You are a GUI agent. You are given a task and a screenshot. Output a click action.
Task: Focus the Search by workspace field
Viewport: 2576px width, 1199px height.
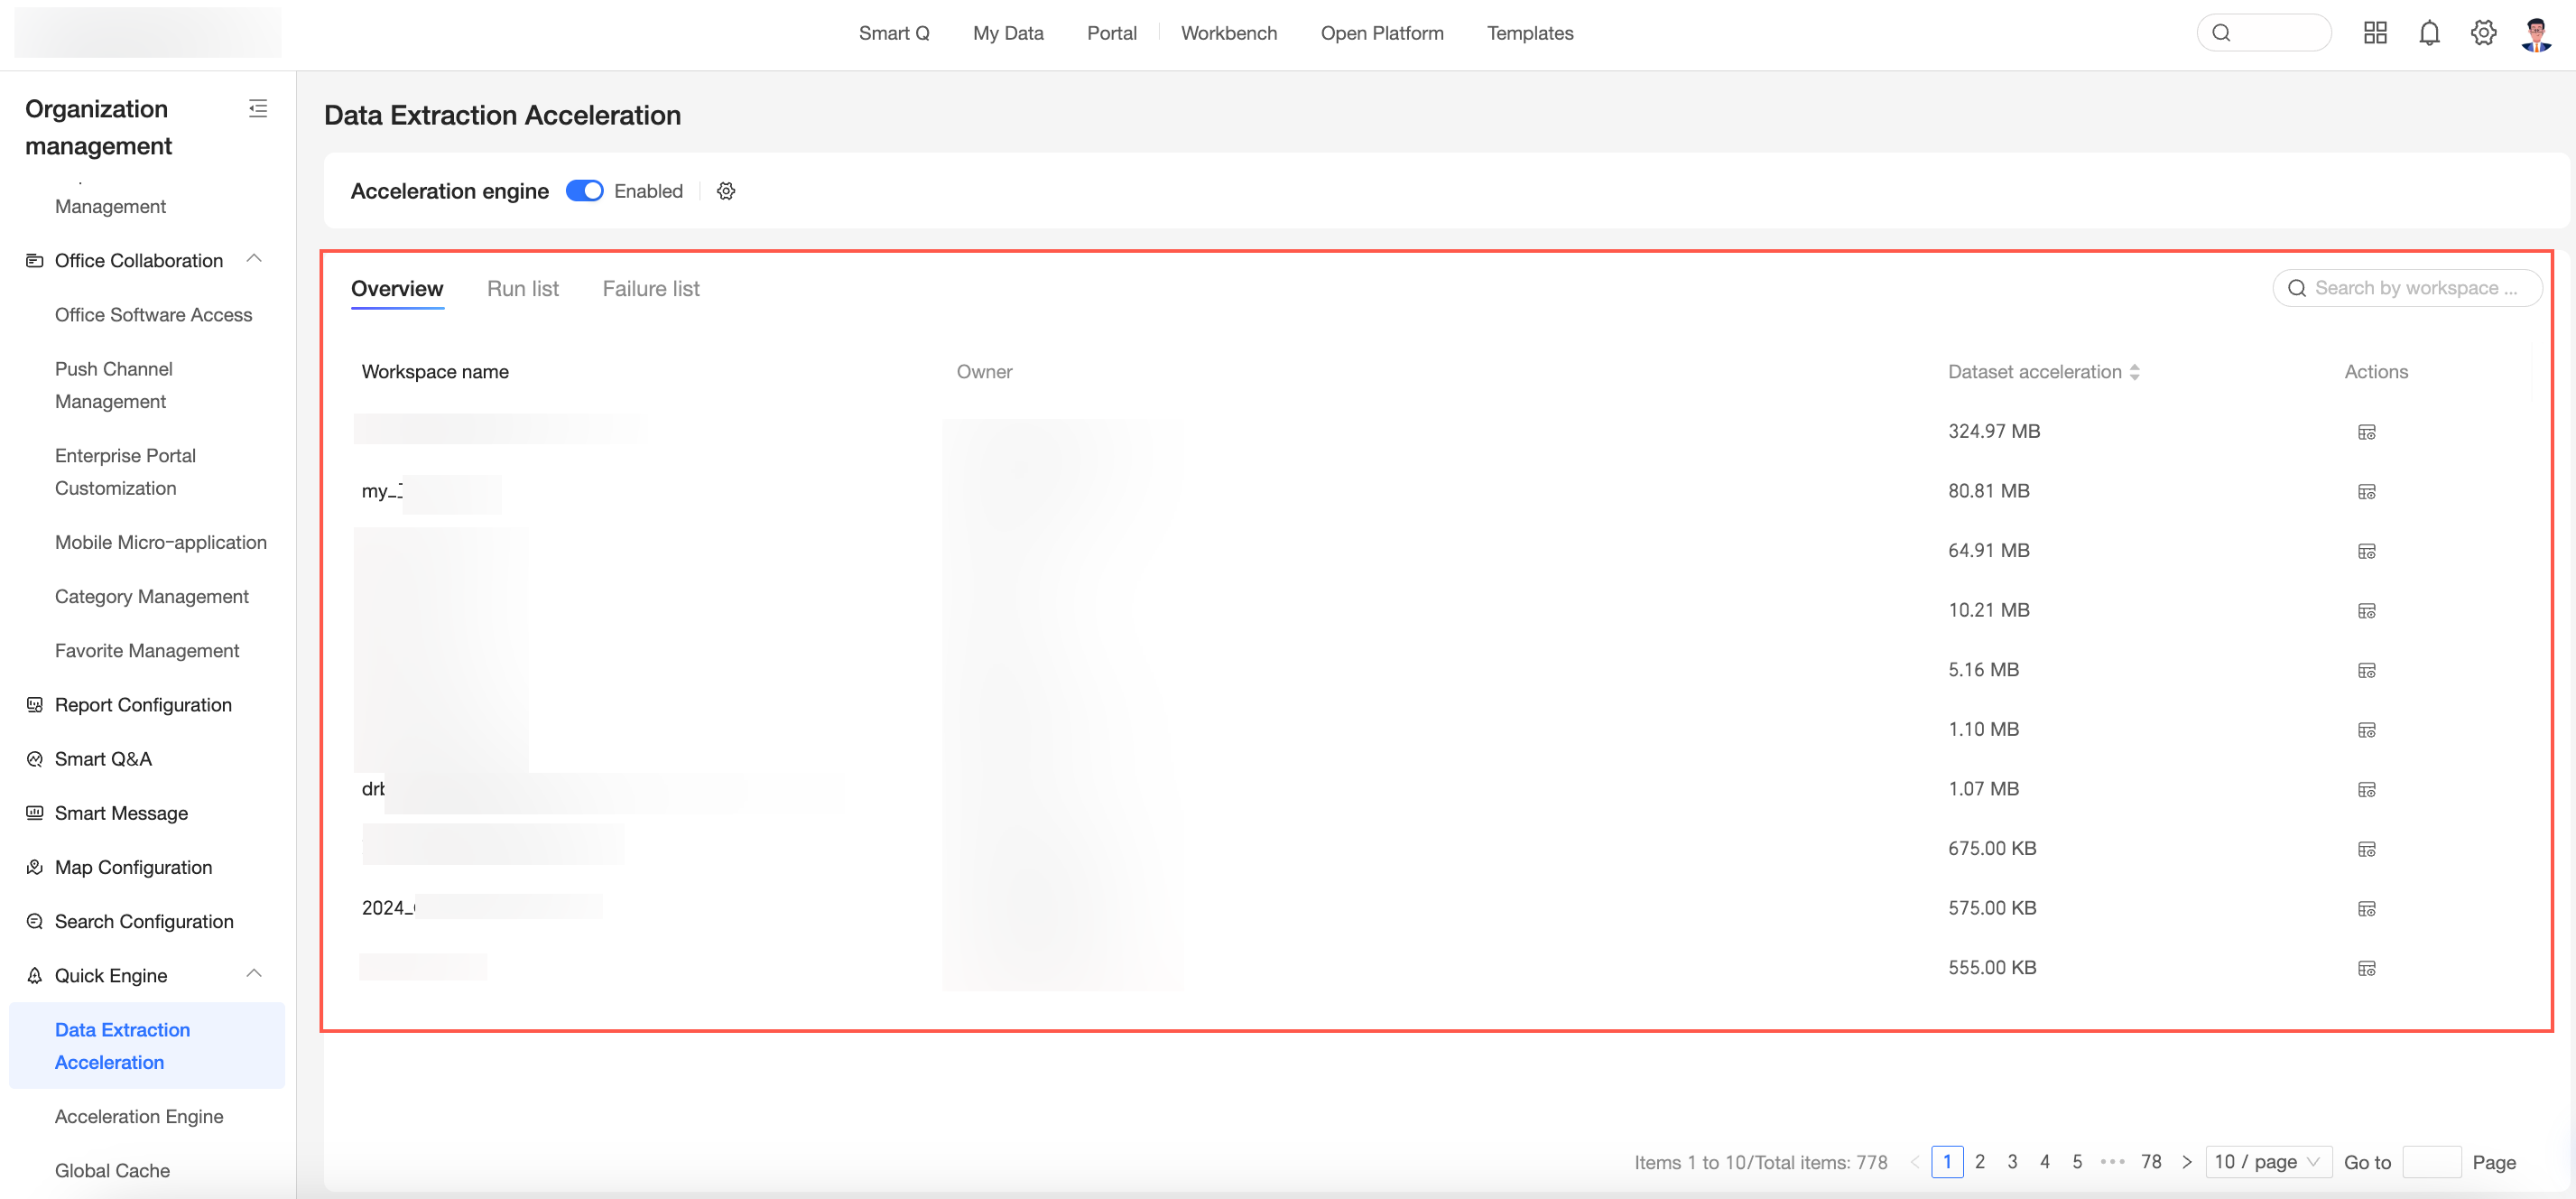(2415, 288)
